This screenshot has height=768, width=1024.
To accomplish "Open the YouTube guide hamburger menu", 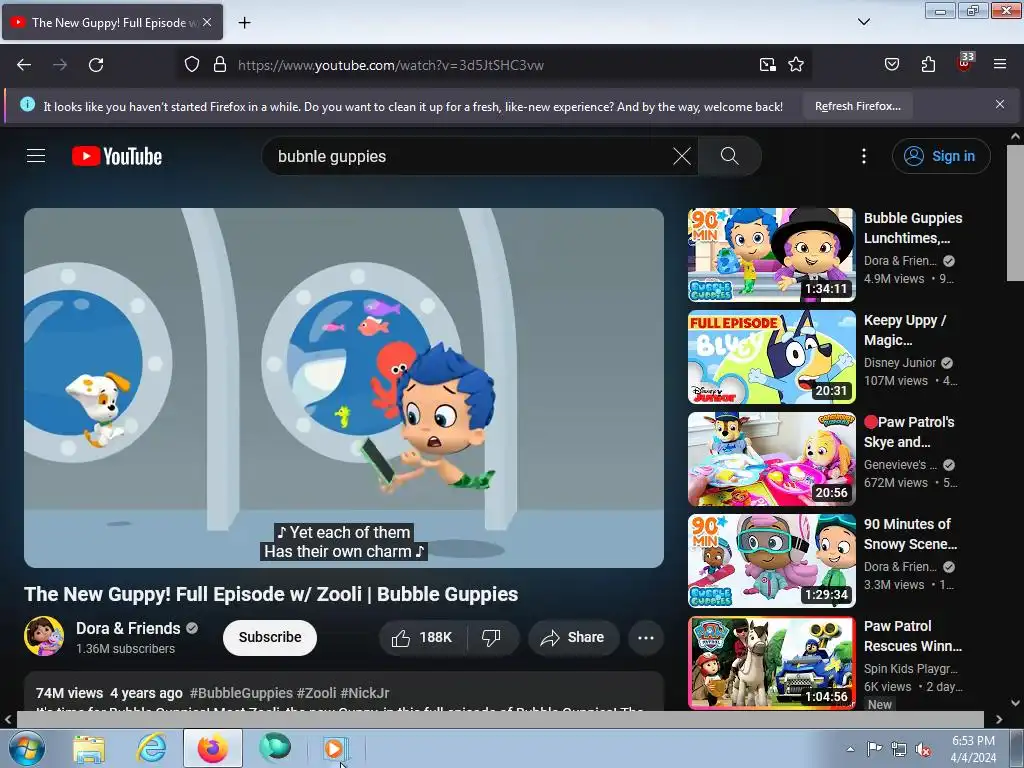I will click(36, 156).
